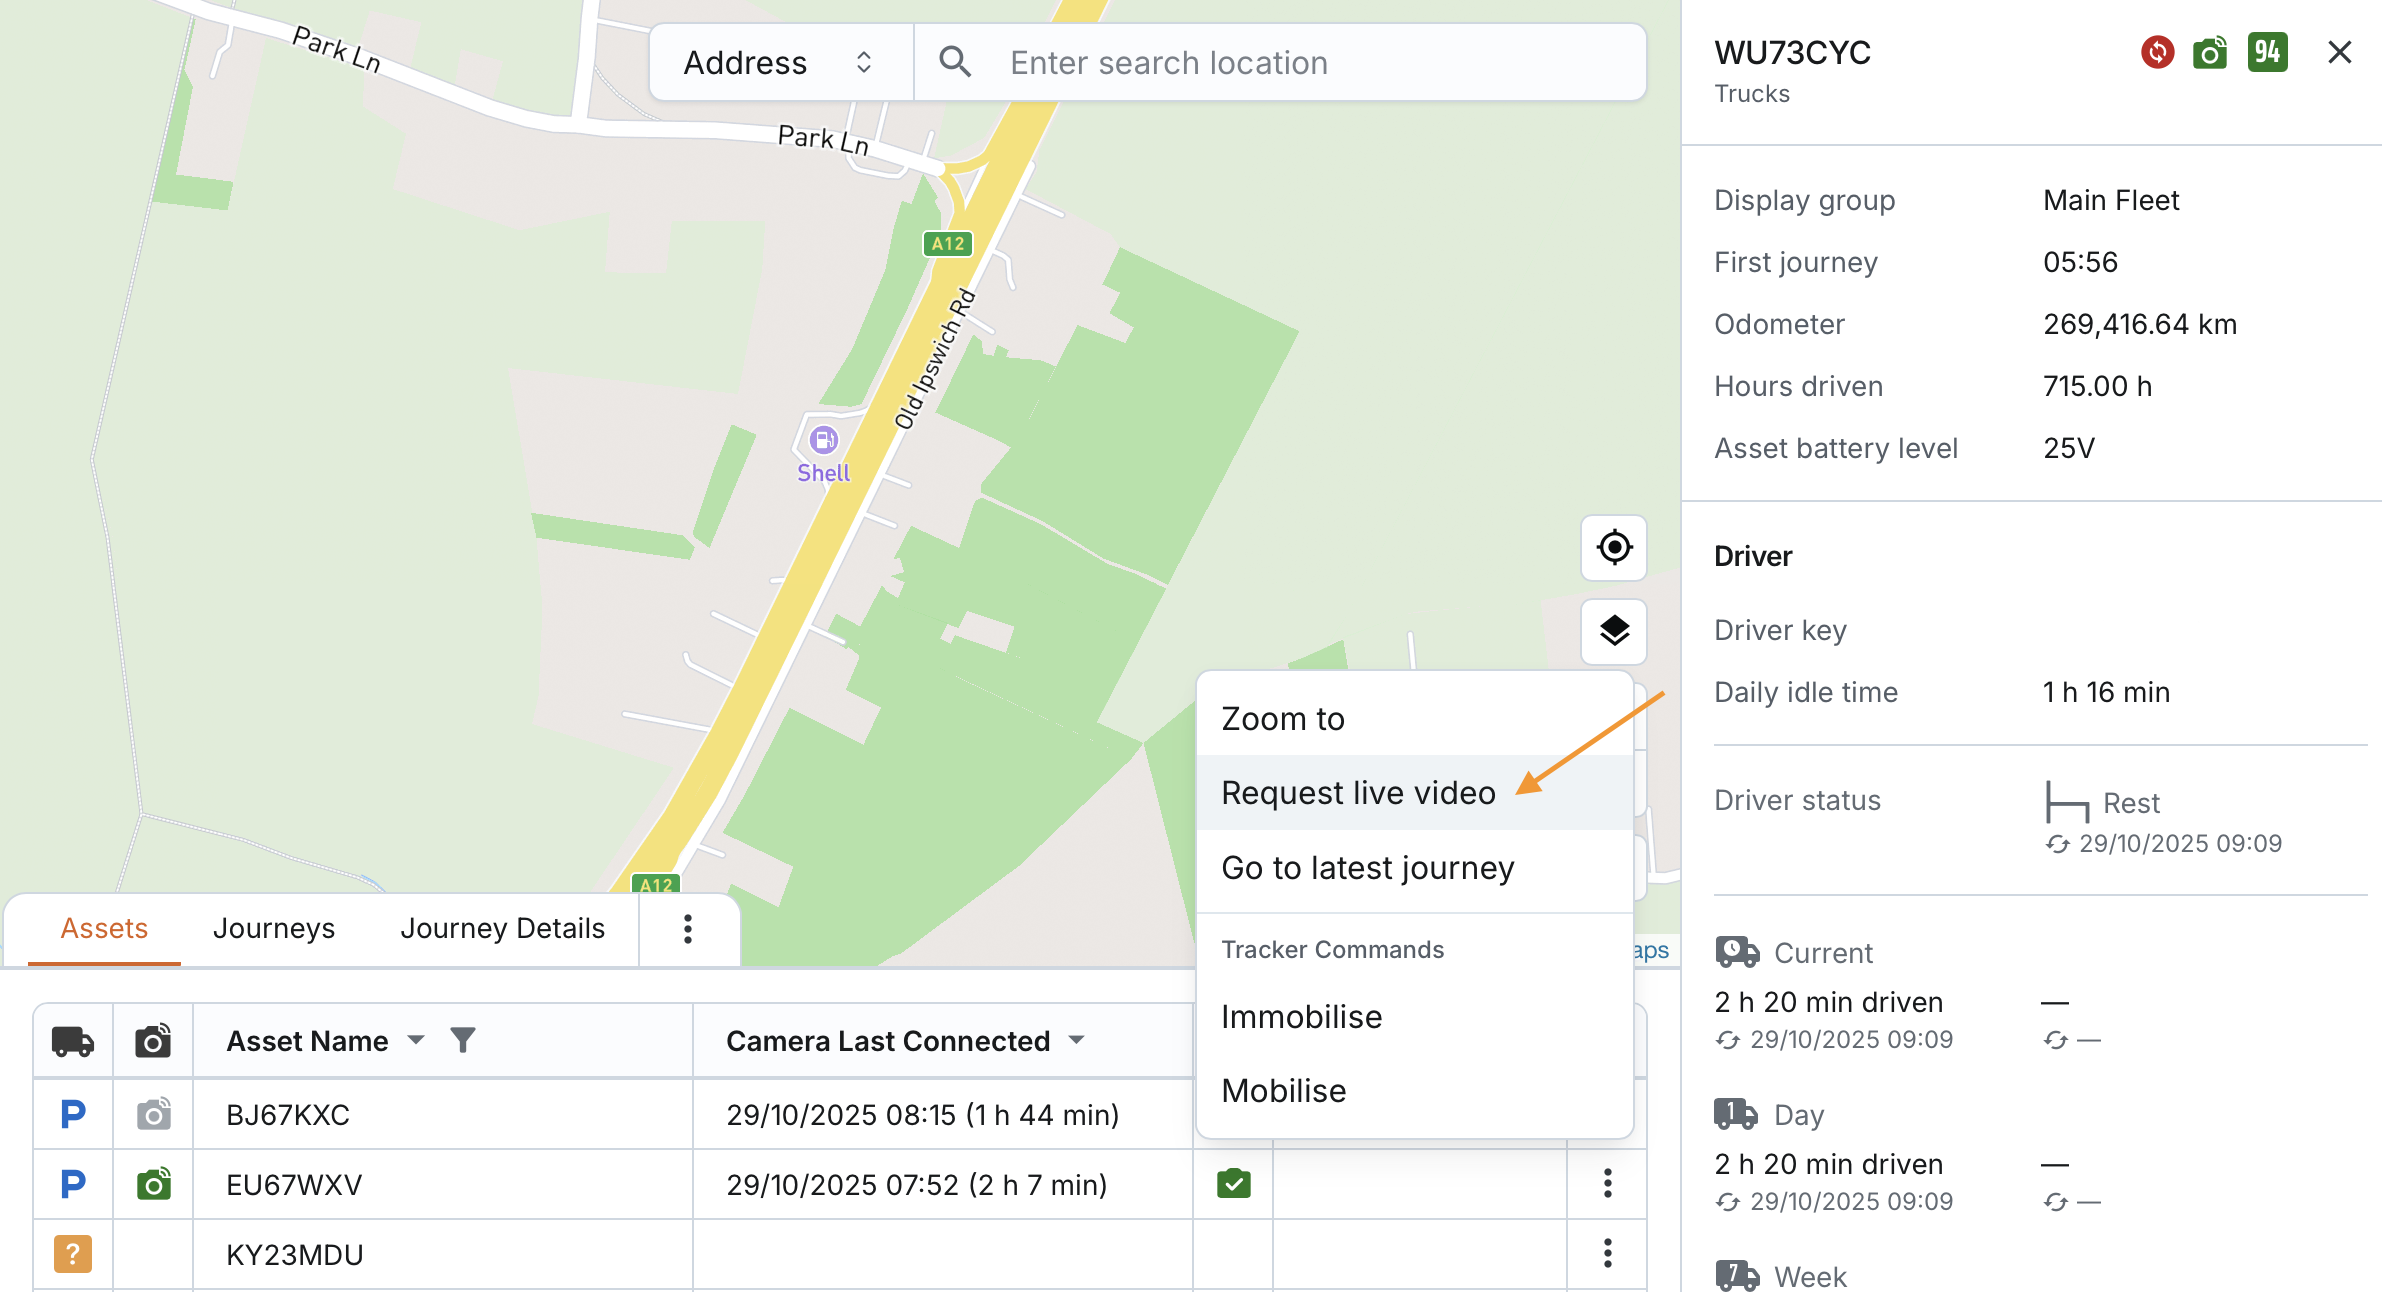The height and width of the screenshot is (1292, 2382).
Task: Click the red immobiliser status icon
Action: click(x=2157, y=52)
